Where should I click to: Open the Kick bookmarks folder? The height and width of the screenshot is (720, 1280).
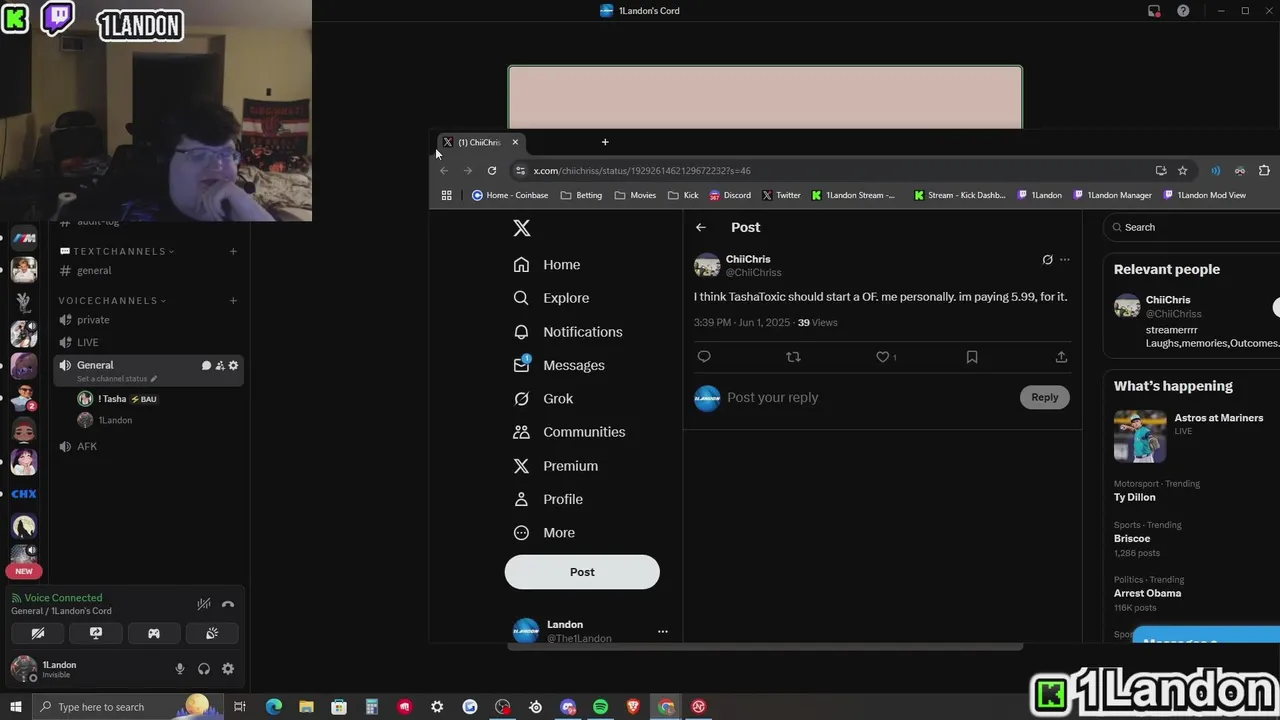click(683, 195)
